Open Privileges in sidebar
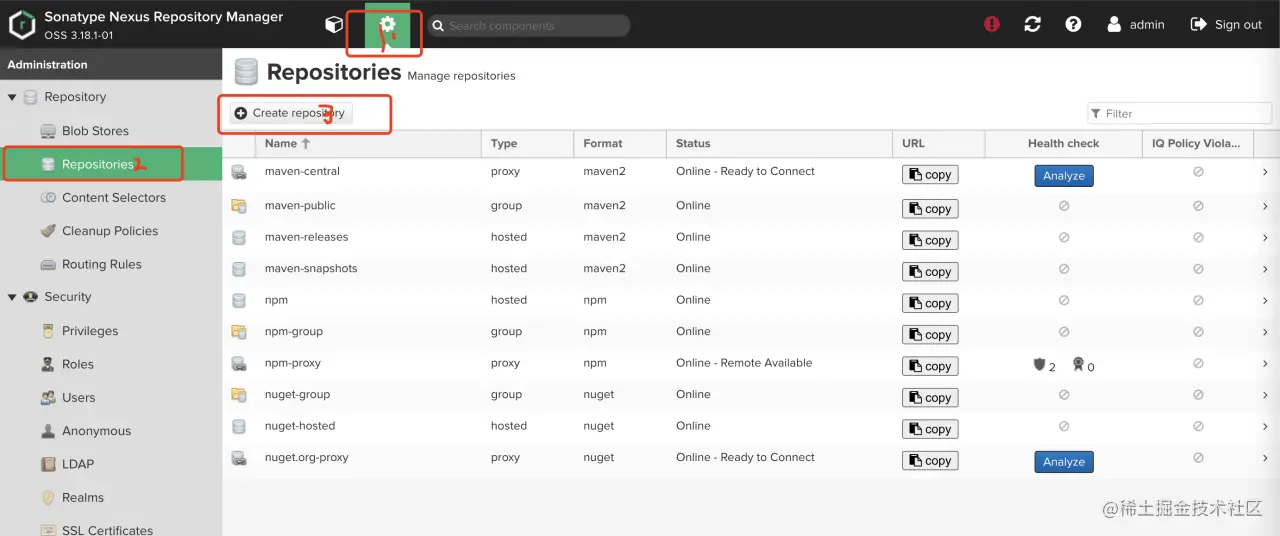1280x536 pixels. pyautogui.click(x=90, y=331)
